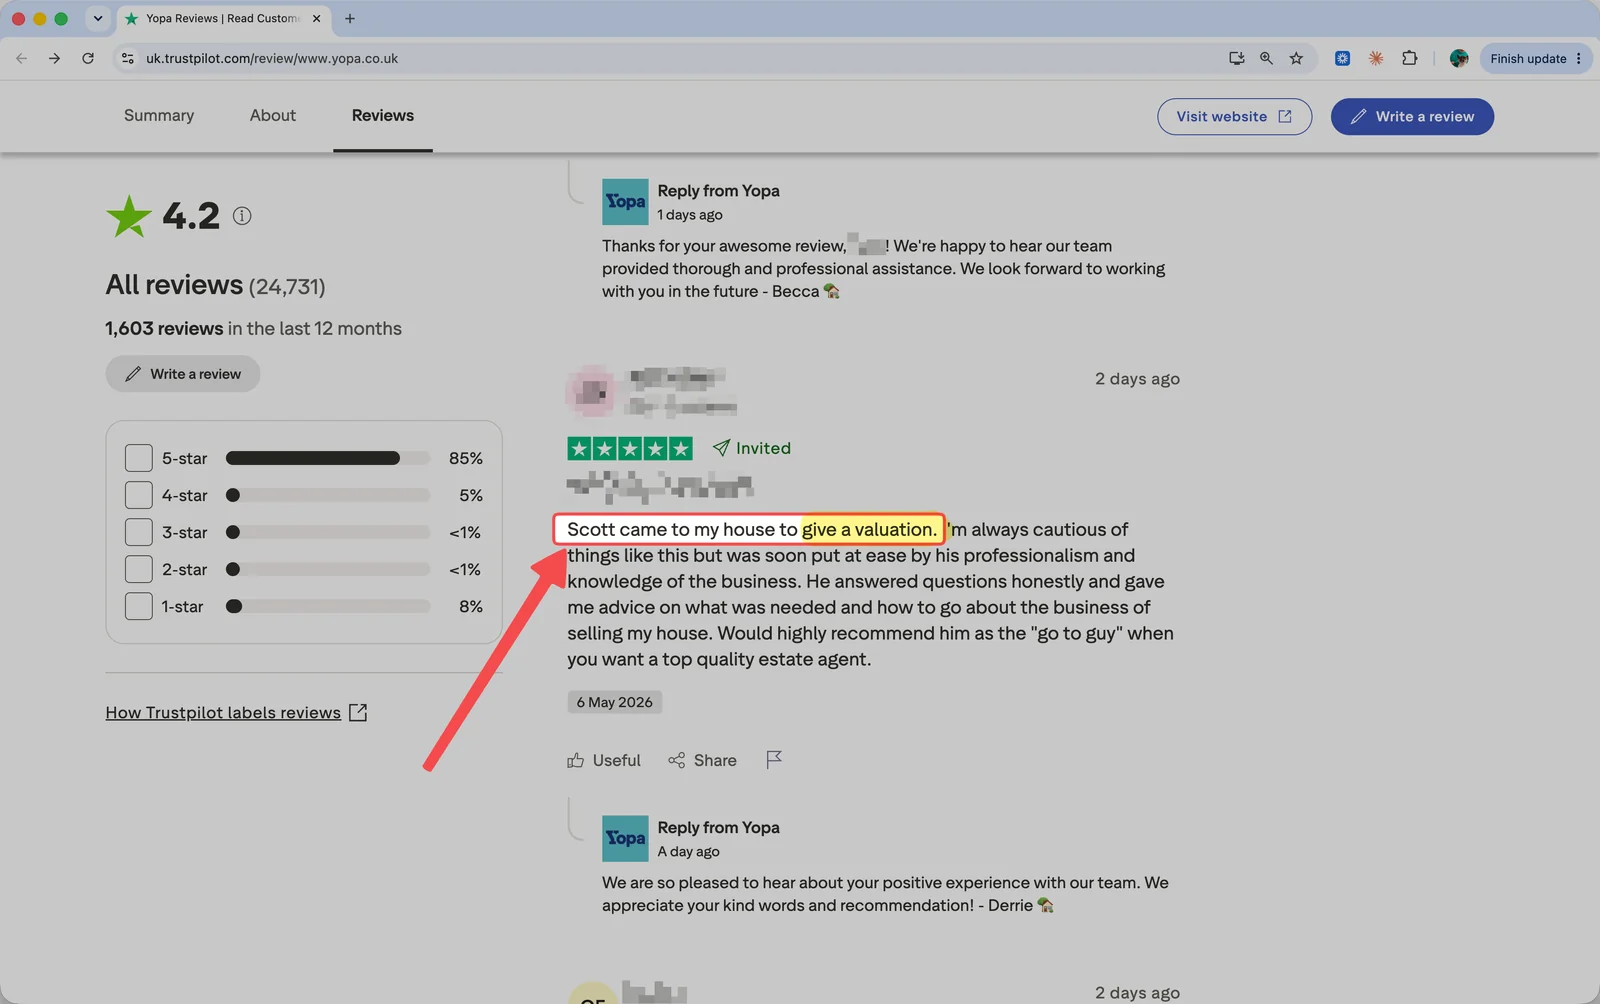Click the 85% value in rating filters
1600x1004 pixels.
click(466, 458)
